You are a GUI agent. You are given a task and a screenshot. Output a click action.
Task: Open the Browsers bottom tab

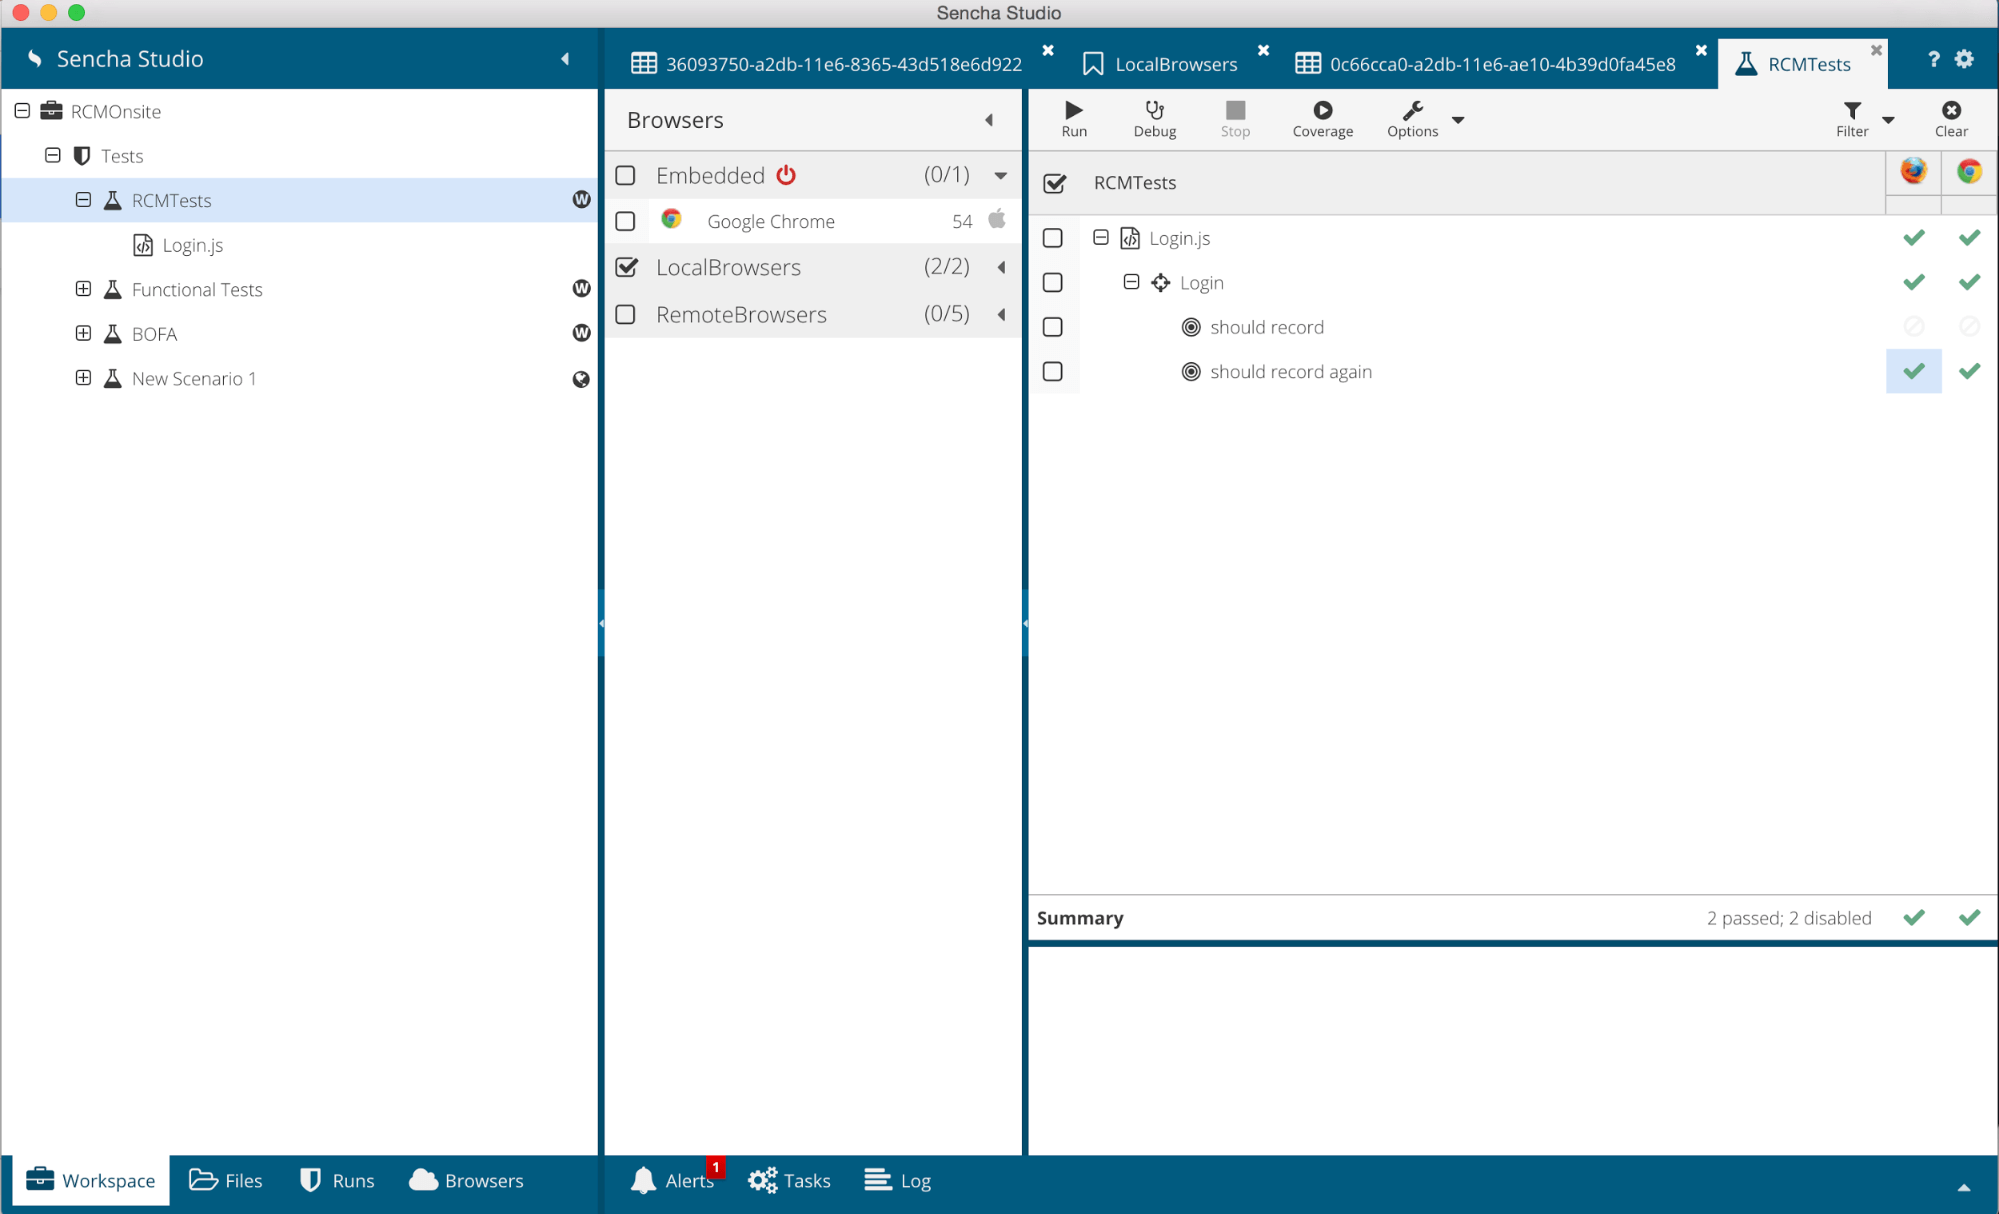tap(466, 1180)
